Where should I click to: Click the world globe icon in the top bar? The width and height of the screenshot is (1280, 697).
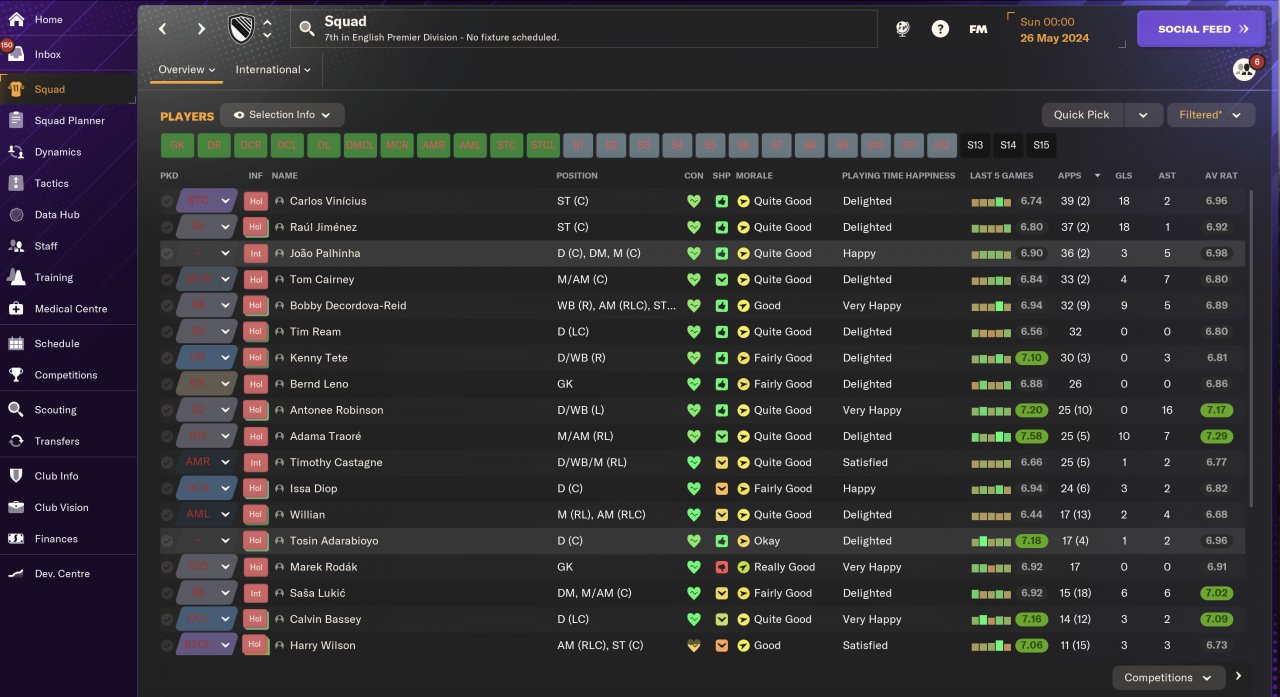(x=902, y=29)
